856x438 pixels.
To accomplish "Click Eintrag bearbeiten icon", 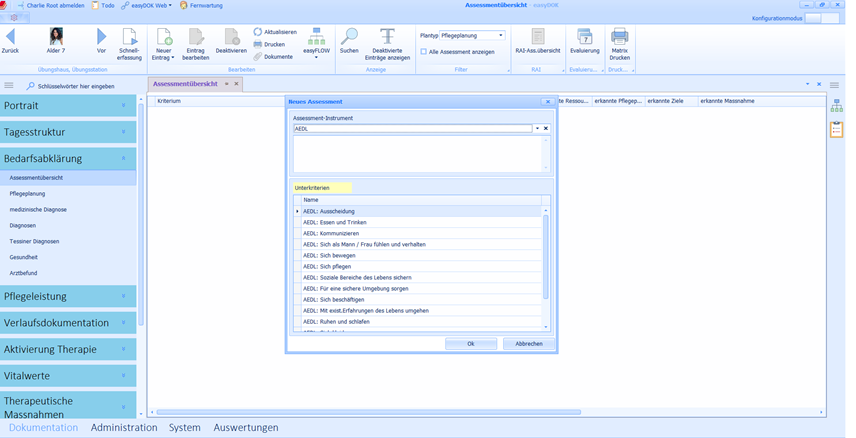I will point(195,37).
